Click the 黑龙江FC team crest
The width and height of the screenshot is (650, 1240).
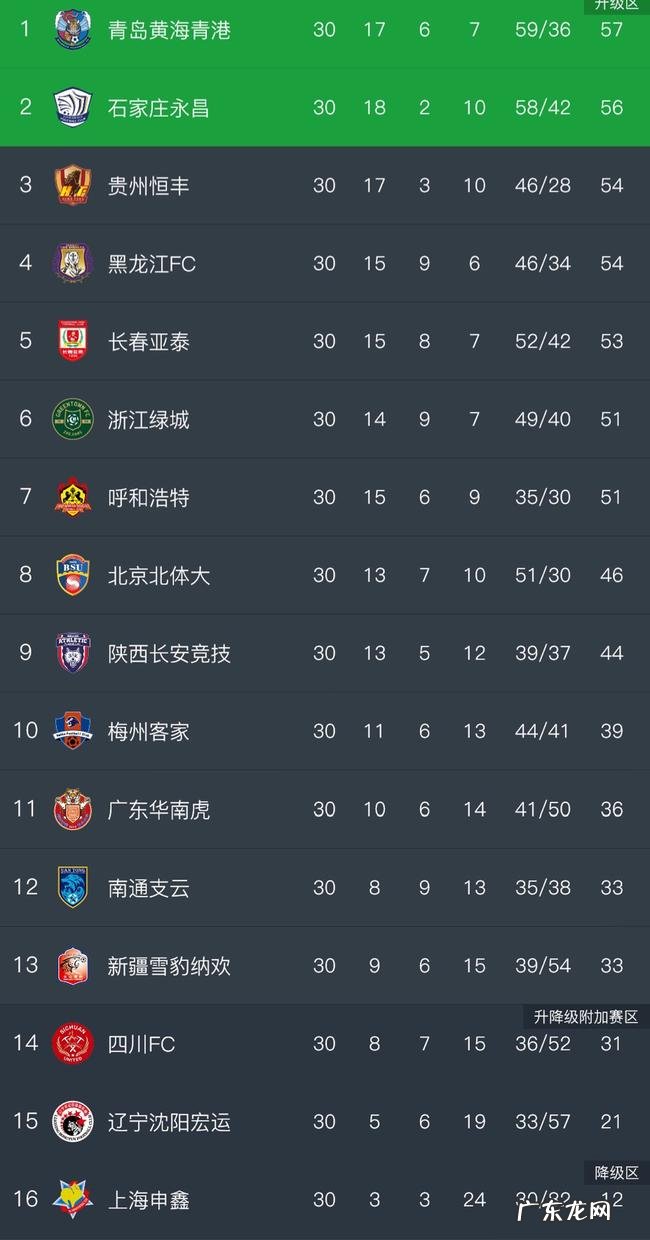(72, 263)
